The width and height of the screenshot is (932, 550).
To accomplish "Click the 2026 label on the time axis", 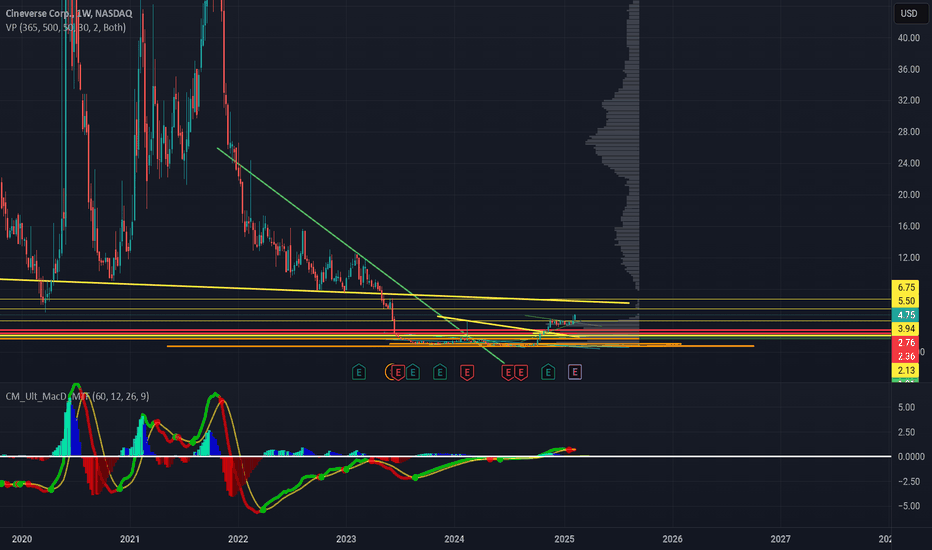I will [x=672, y=539].
